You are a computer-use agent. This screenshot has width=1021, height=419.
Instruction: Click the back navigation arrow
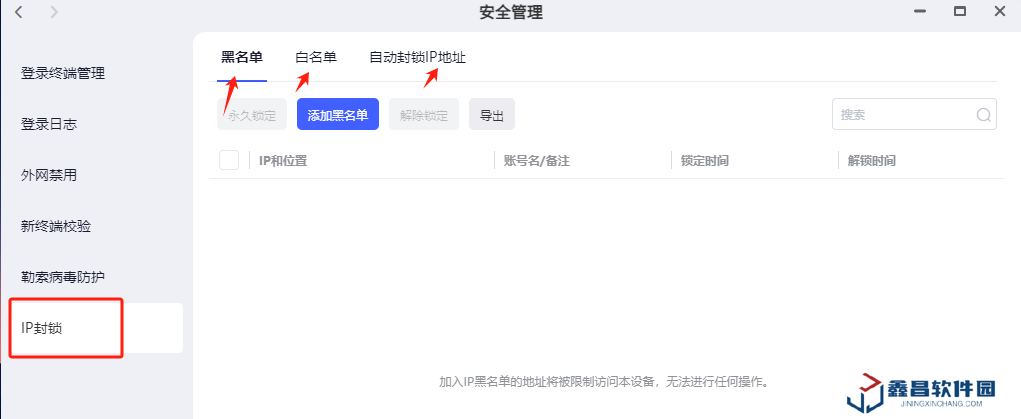[x=18, y=12]
